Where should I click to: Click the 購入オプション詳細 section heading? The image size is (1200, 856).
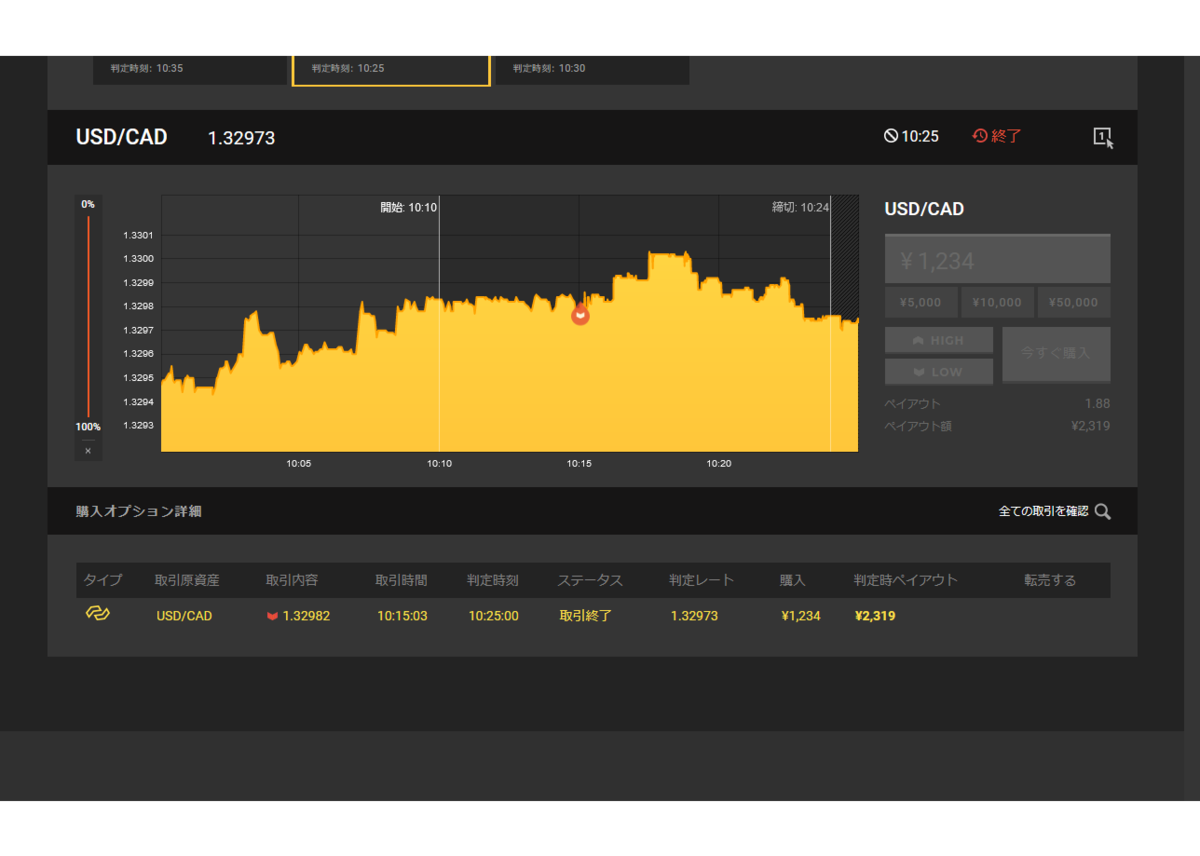point(139,511)
